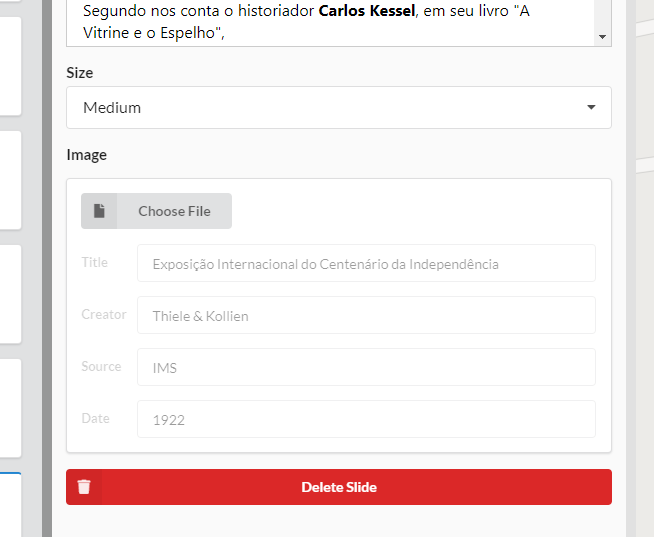Click into the Source field containing IMS
The width and height of the screenshot is (654, 537).
(366, 367)
